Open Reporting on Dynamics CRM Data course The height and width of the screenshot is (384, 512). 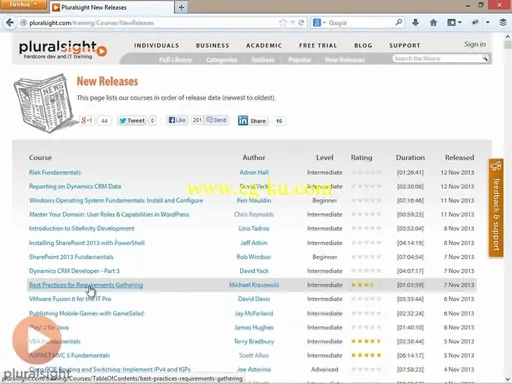75,186
